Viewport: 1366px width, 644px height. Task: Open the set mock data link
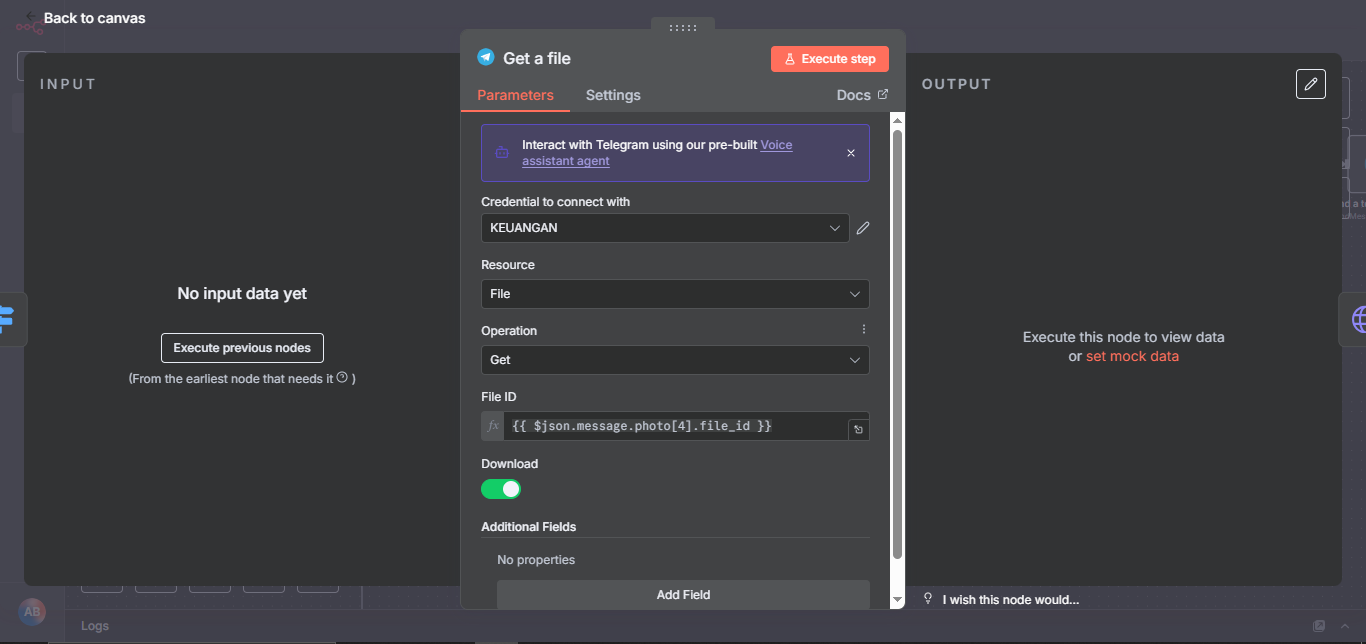(1132, 356)
